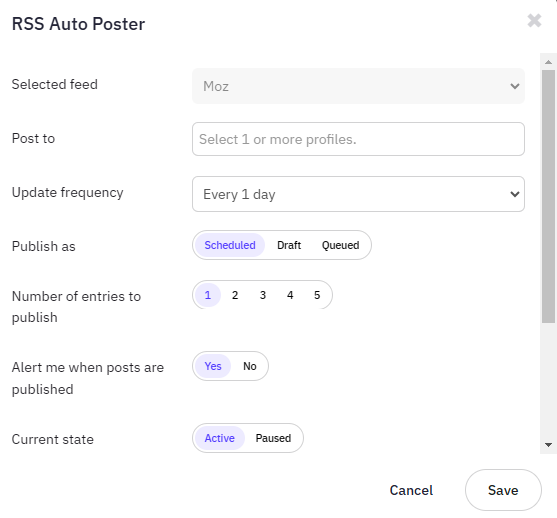This screenshot has height=518, width=557.
Task: Switch current state to Paused
Action: 273,438
